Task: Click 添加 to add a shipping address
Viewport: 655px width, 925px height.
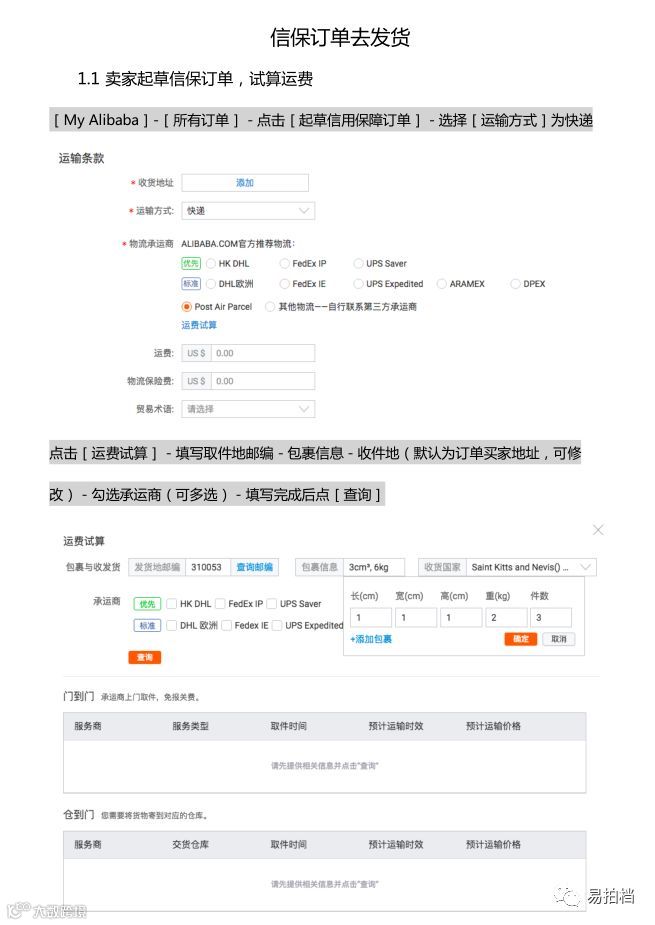Action: tap(245, 183)
